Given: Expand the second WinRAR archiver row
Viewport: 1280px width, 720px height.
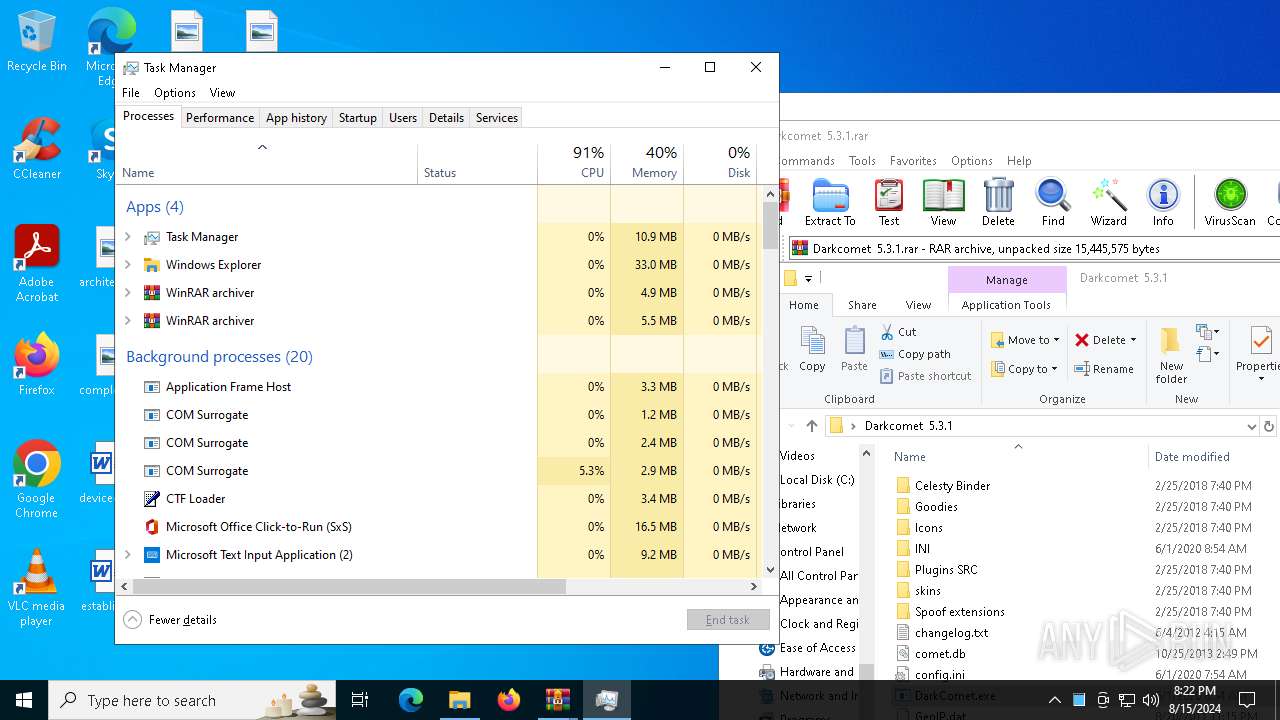Looking at the screenshot, I should [128, 321].
